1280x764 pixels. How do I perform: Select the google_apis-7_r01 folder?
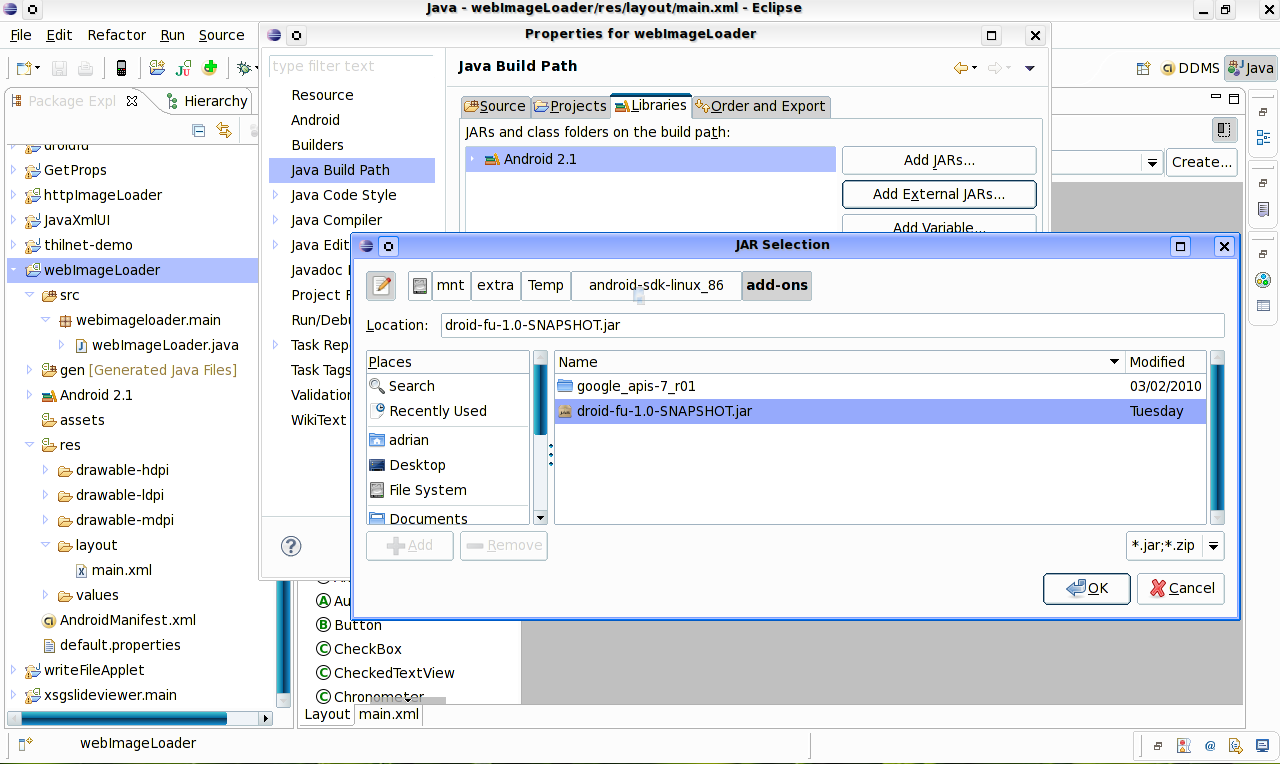coord(880,386)
